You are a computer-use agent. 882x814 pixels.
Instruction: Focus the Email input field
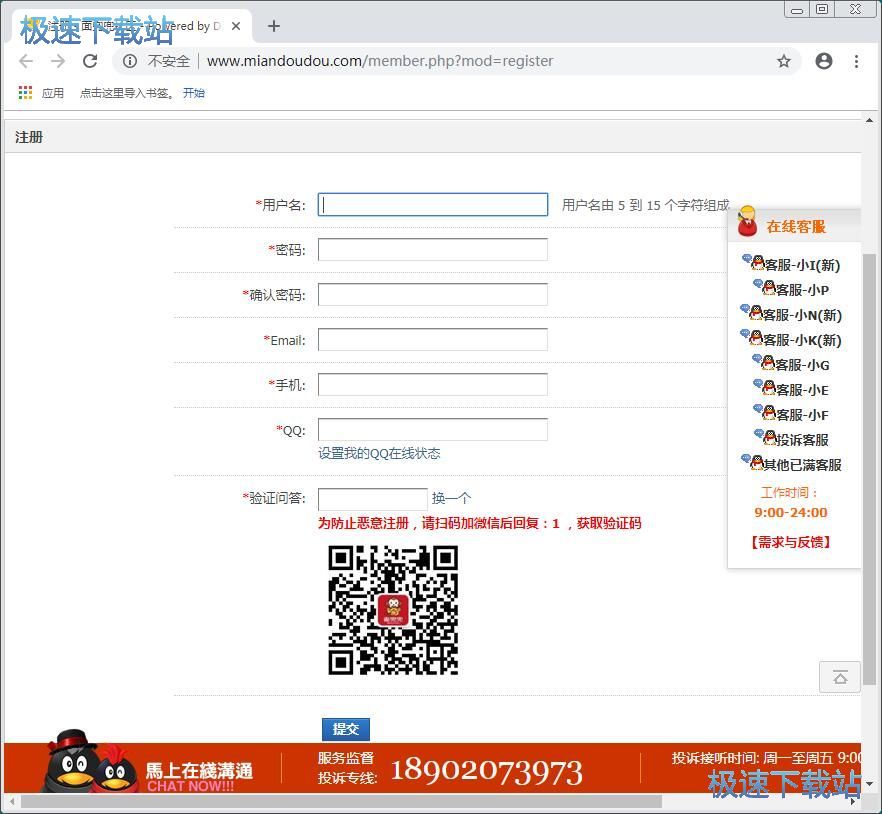[433, 339]
